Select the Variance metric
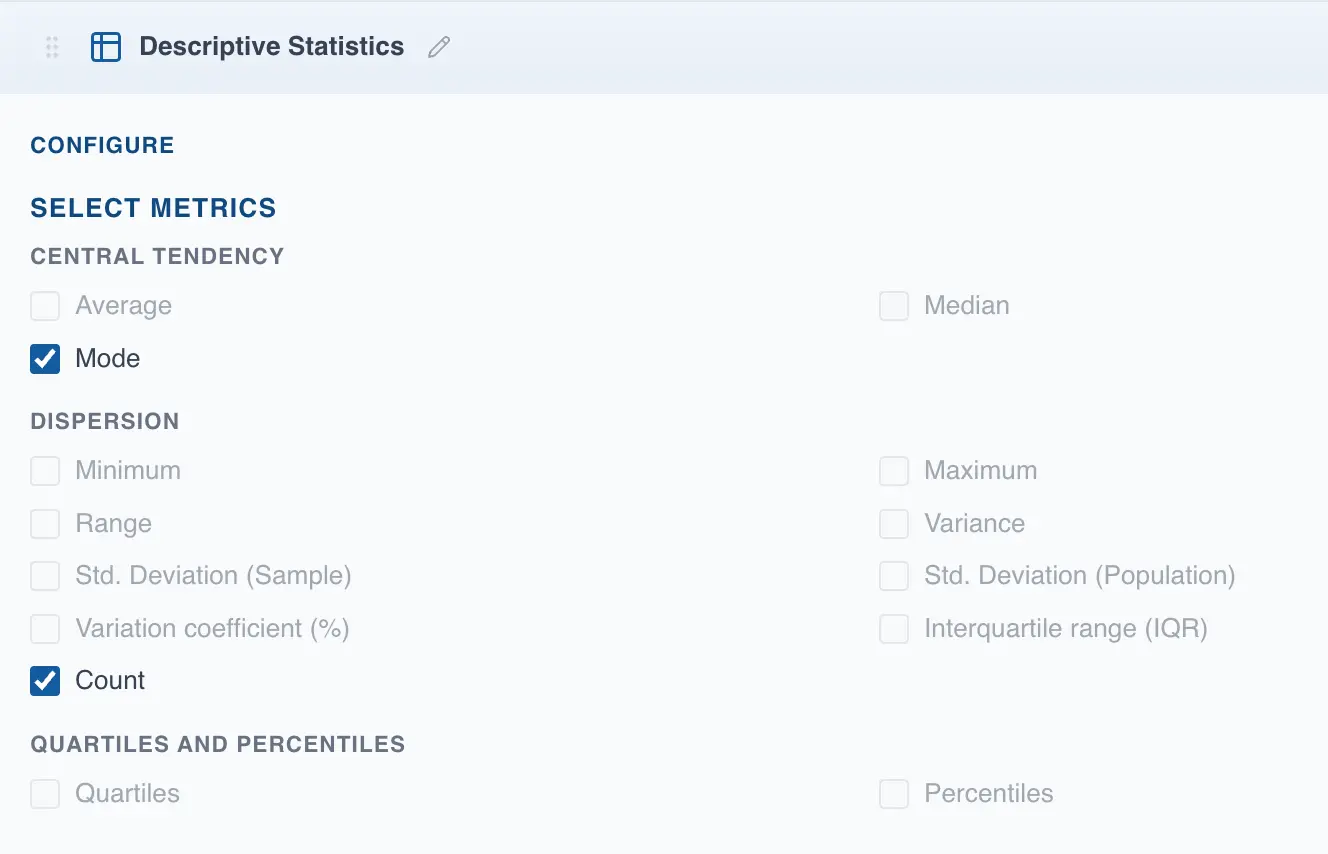The image size is (1328, 854). pos(893,523)
